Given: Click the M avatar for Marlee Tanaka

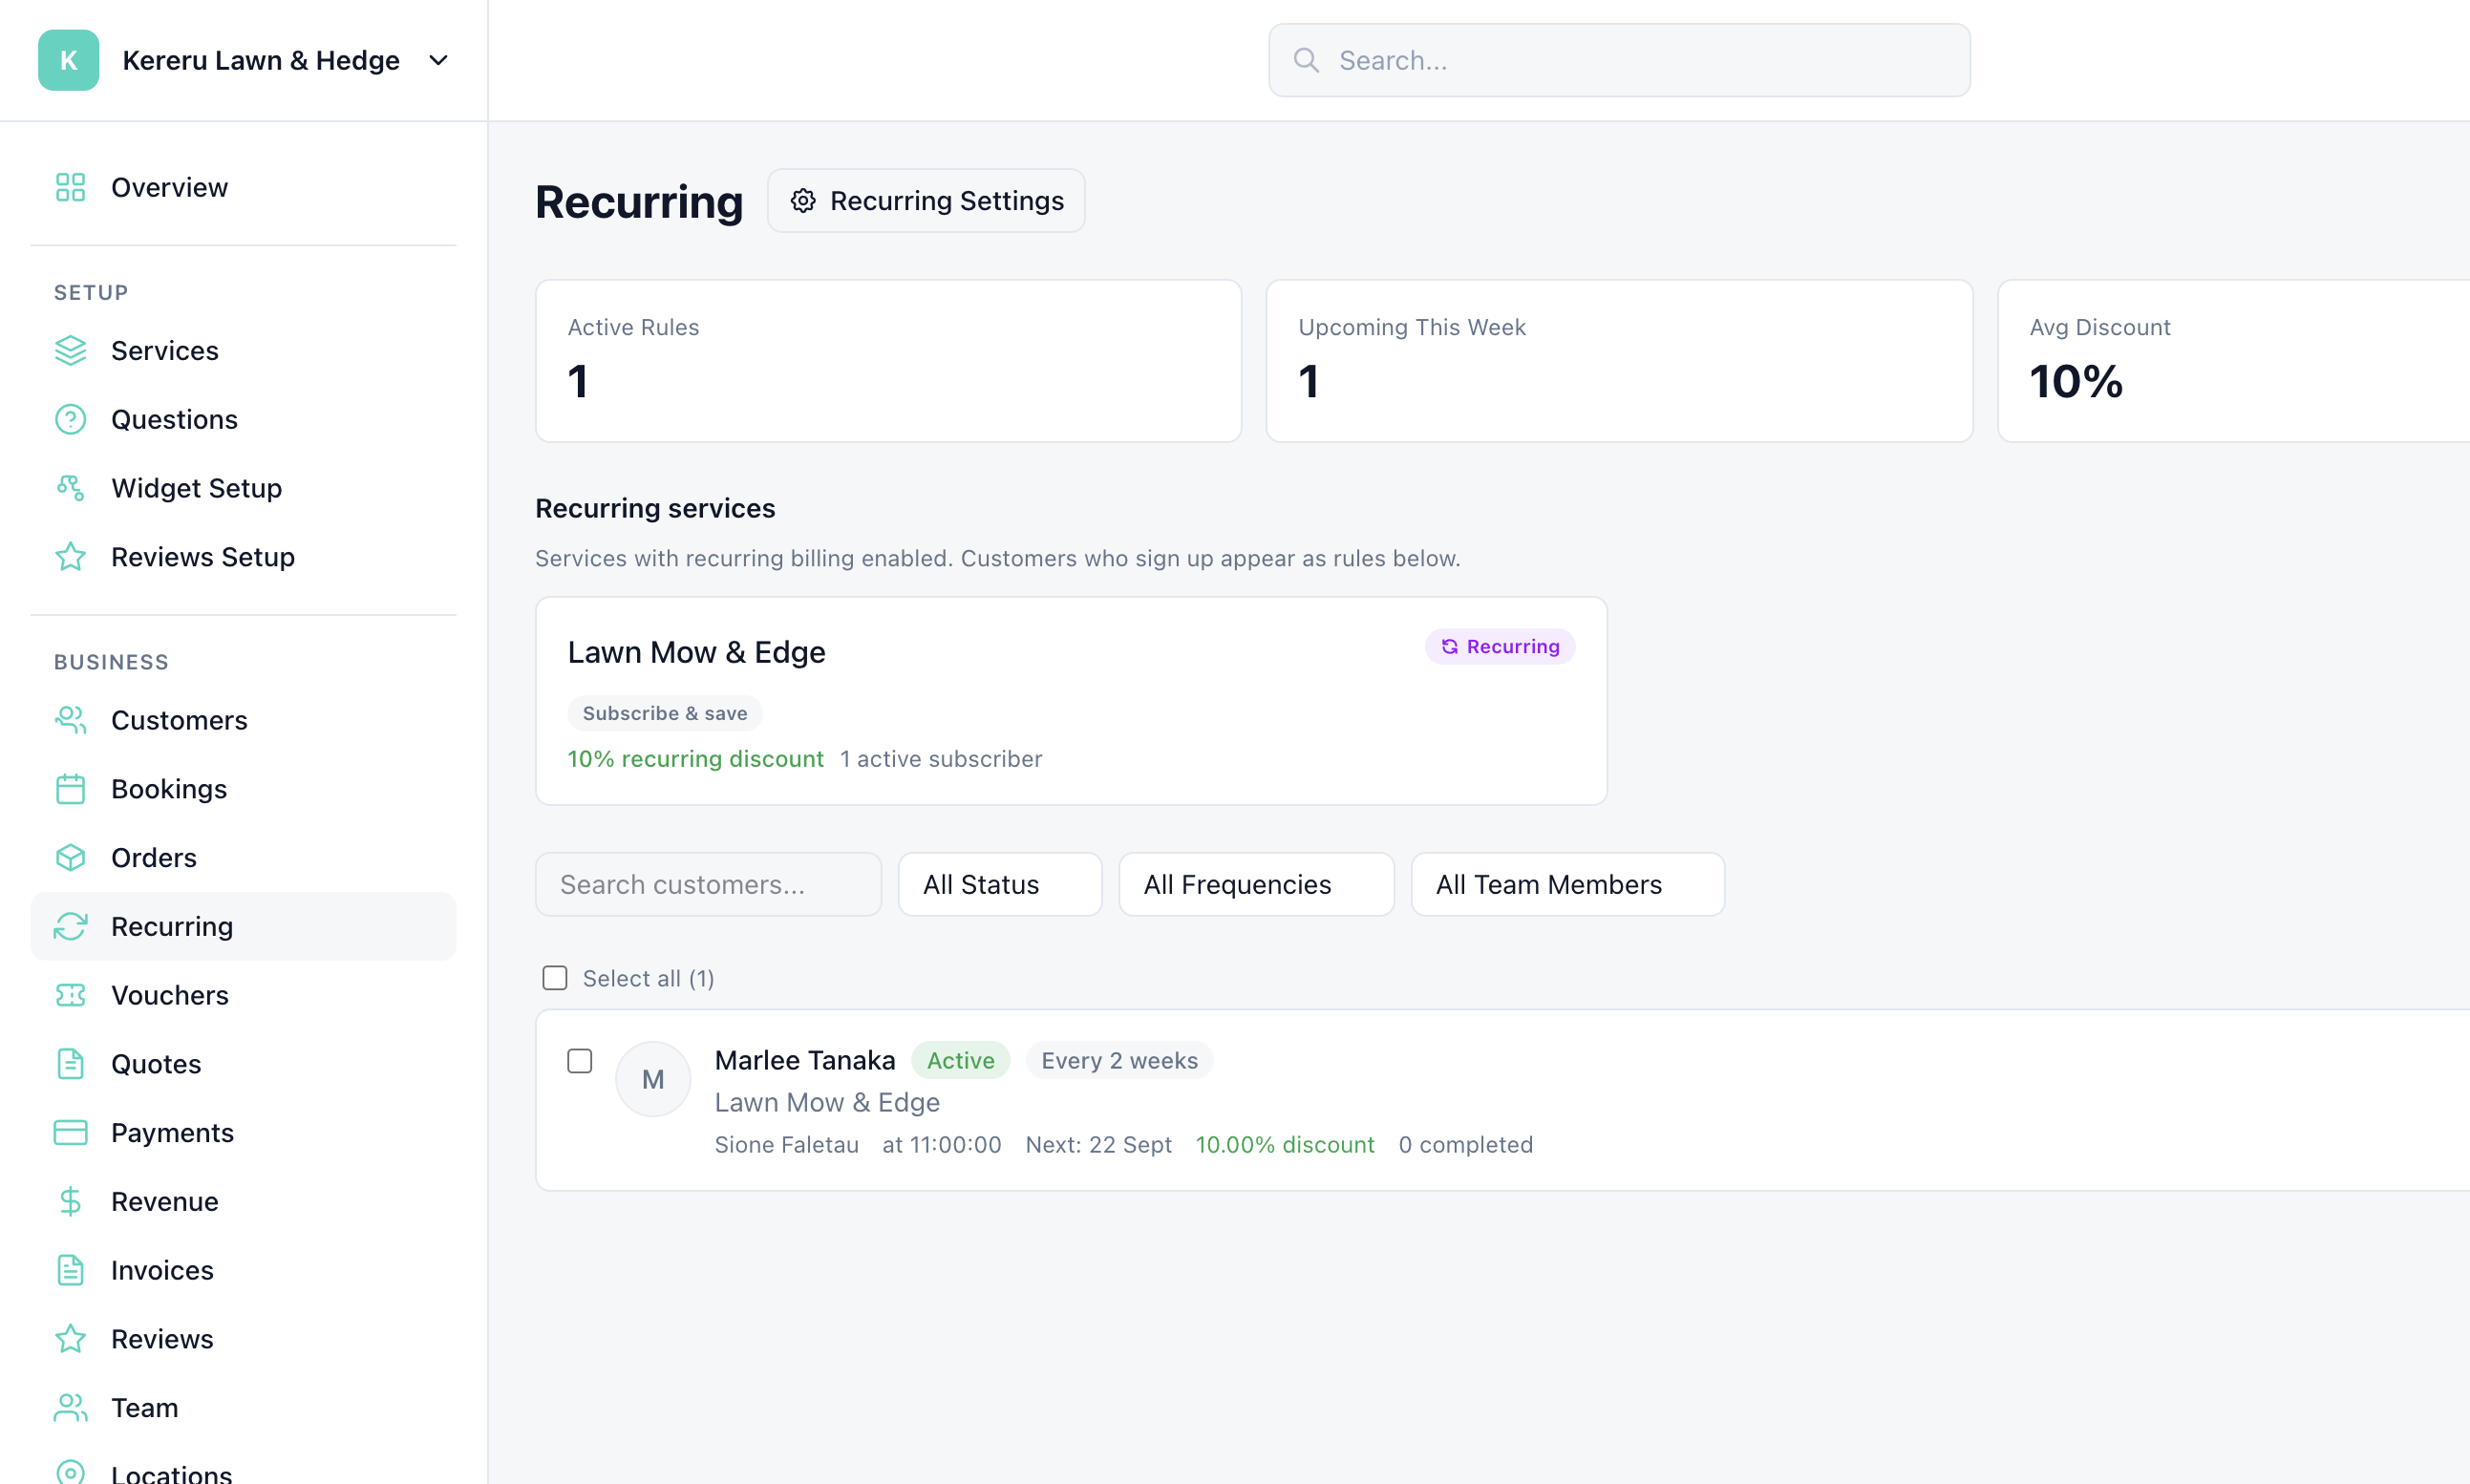Looking at the screenshot, I should (x=653, y=1079).
